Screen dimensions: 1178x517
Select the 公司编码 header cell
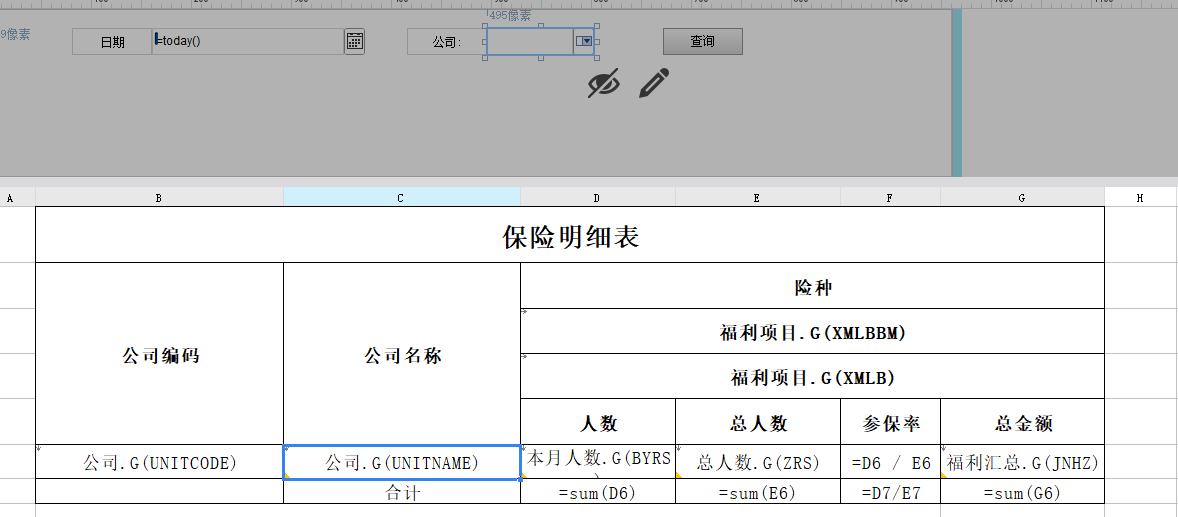(x=159, y=353)
